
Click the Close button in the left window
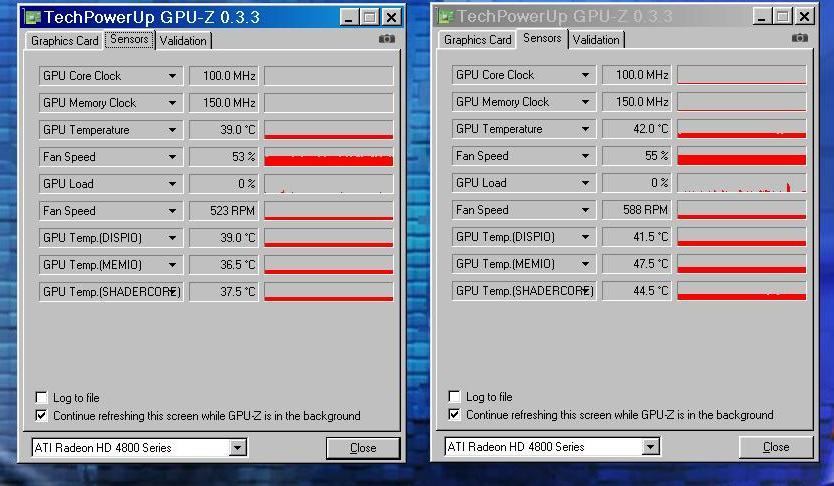[x=363, y=448]
